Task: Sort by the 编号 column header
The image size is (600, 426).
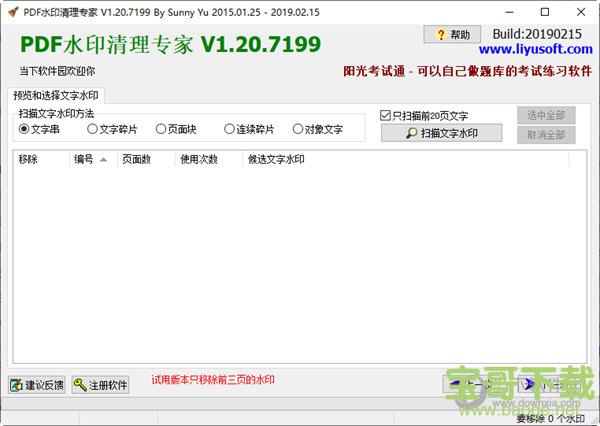Action: (94, 159)
